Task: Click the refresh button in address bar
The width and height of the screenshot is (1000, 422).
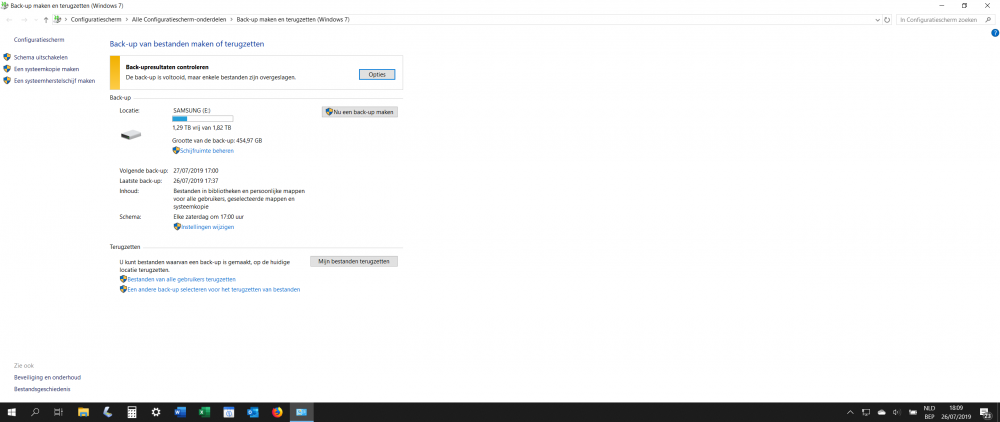Action: coord(886,20)
